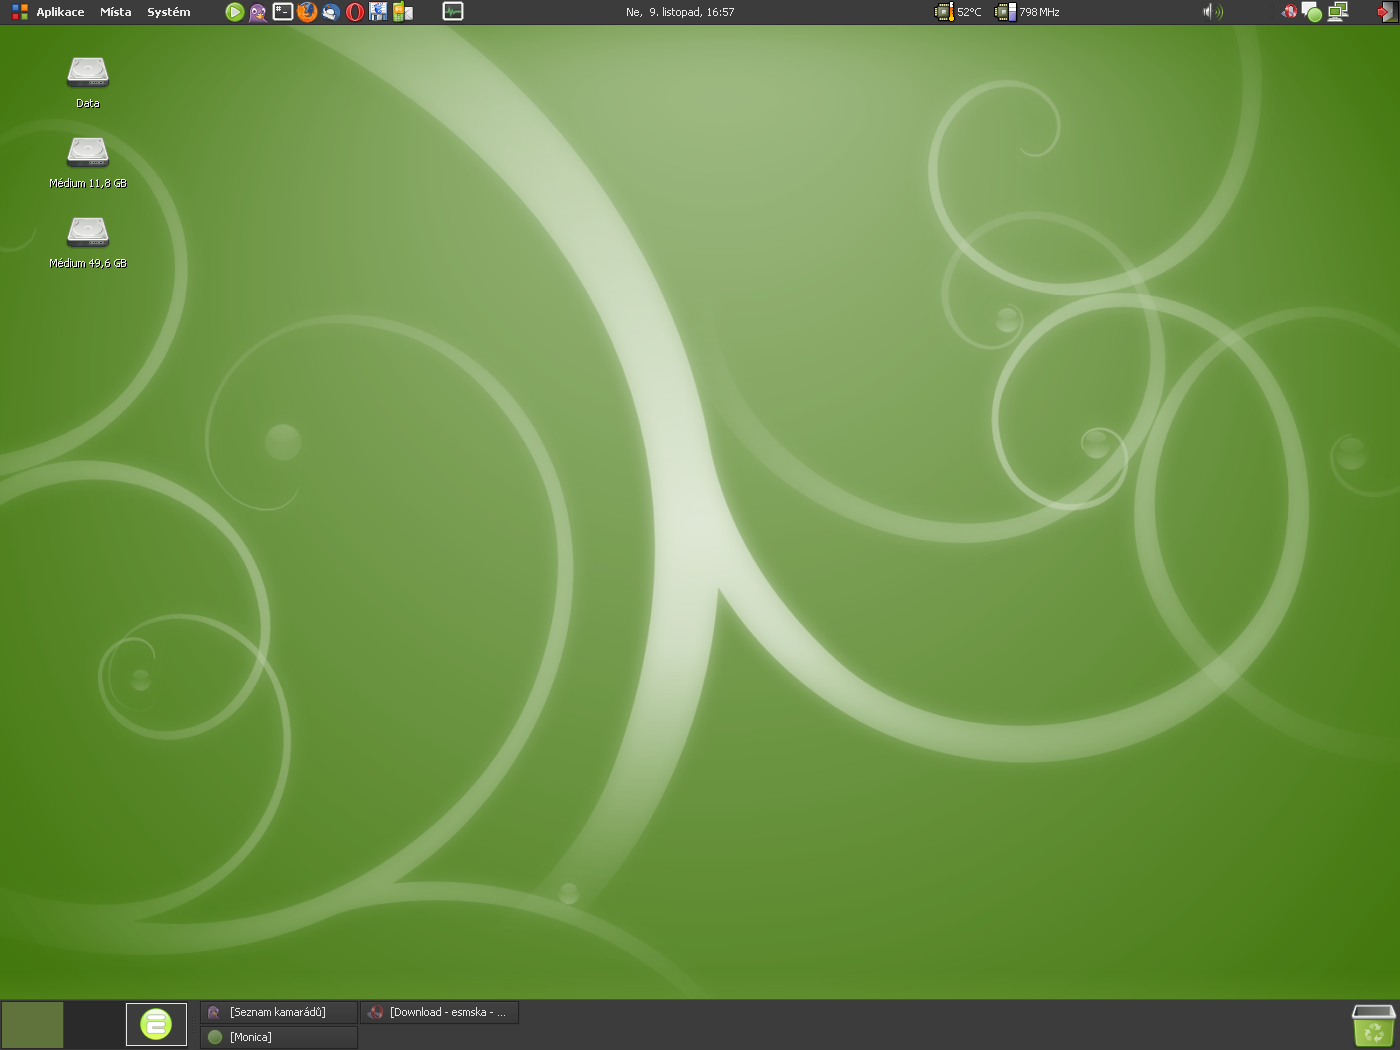Open the Systém menu
The height and width of the screenshot is (1050, 1400).
[168, 12]
